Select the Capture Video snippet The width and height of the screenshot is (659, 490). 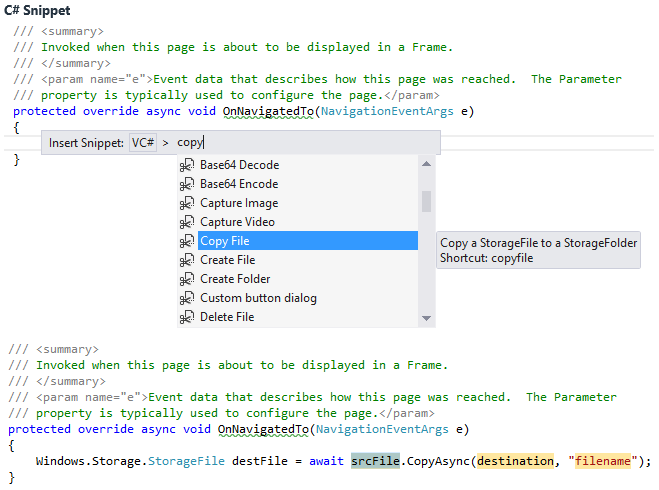tap(237, 222)
